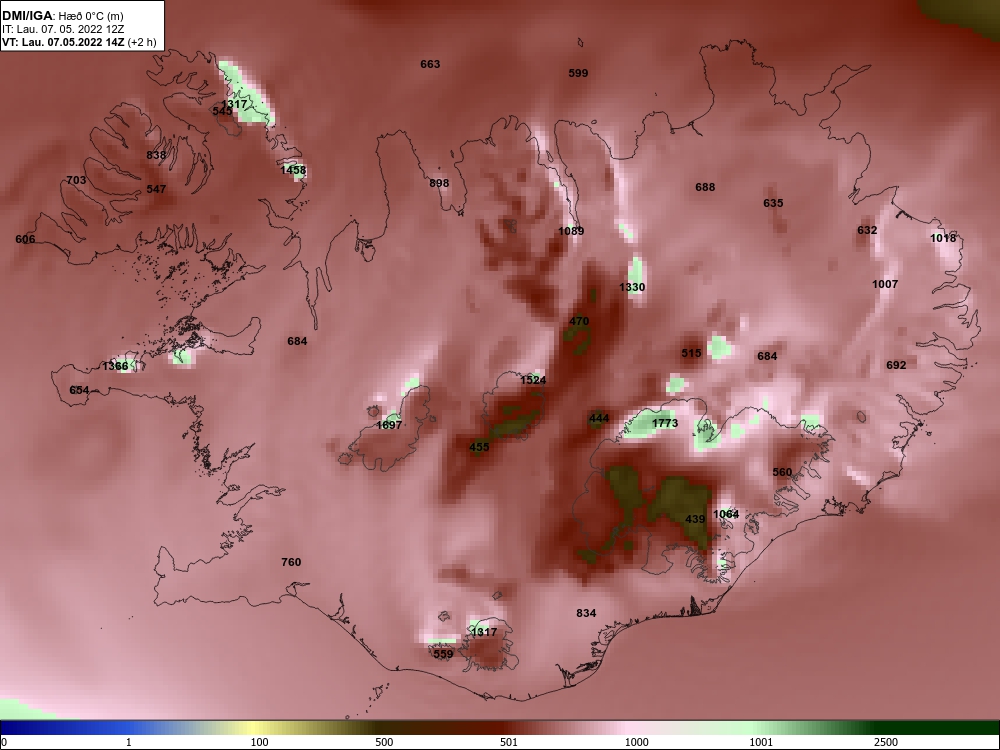Select the 1018 value label

click(x=943, y=238)
